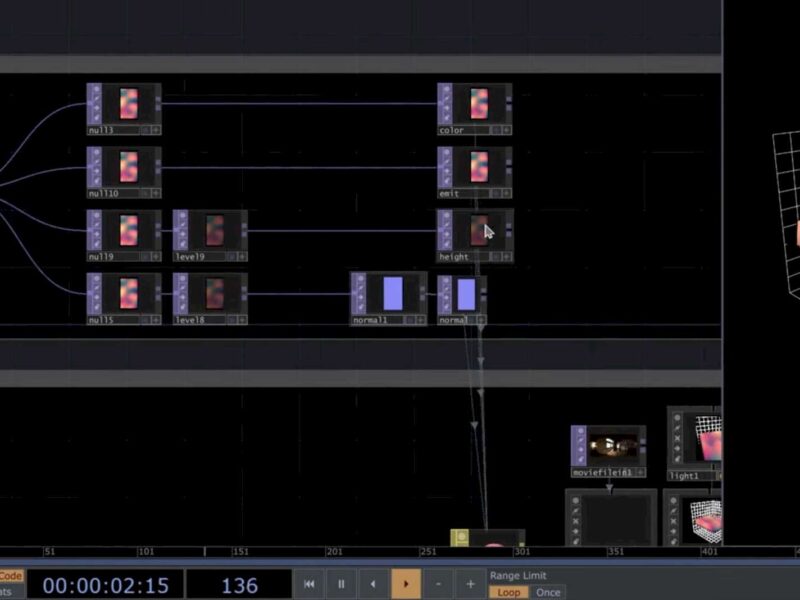Screen dimensions: 800x600
Task: Toggle Bypass arrow flag on normal1 node
Action: coord(361,297)
